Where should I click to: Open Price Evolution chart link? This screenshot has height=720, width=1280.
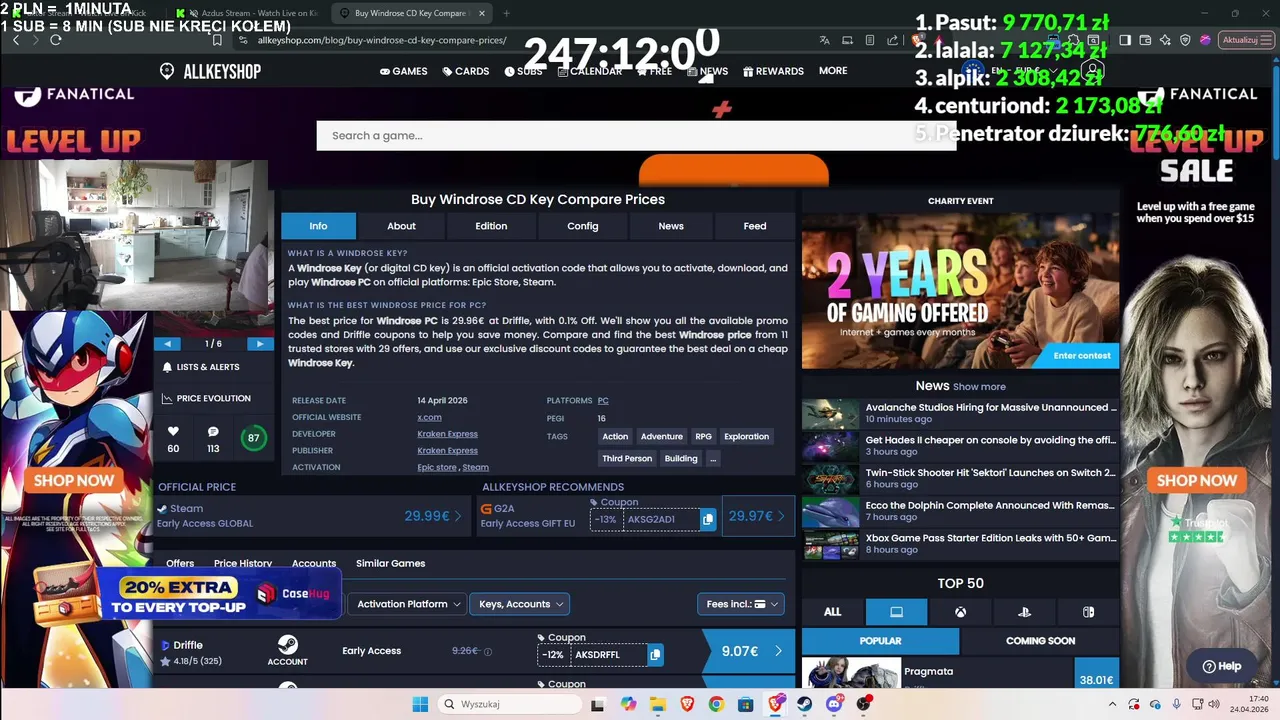206,398
